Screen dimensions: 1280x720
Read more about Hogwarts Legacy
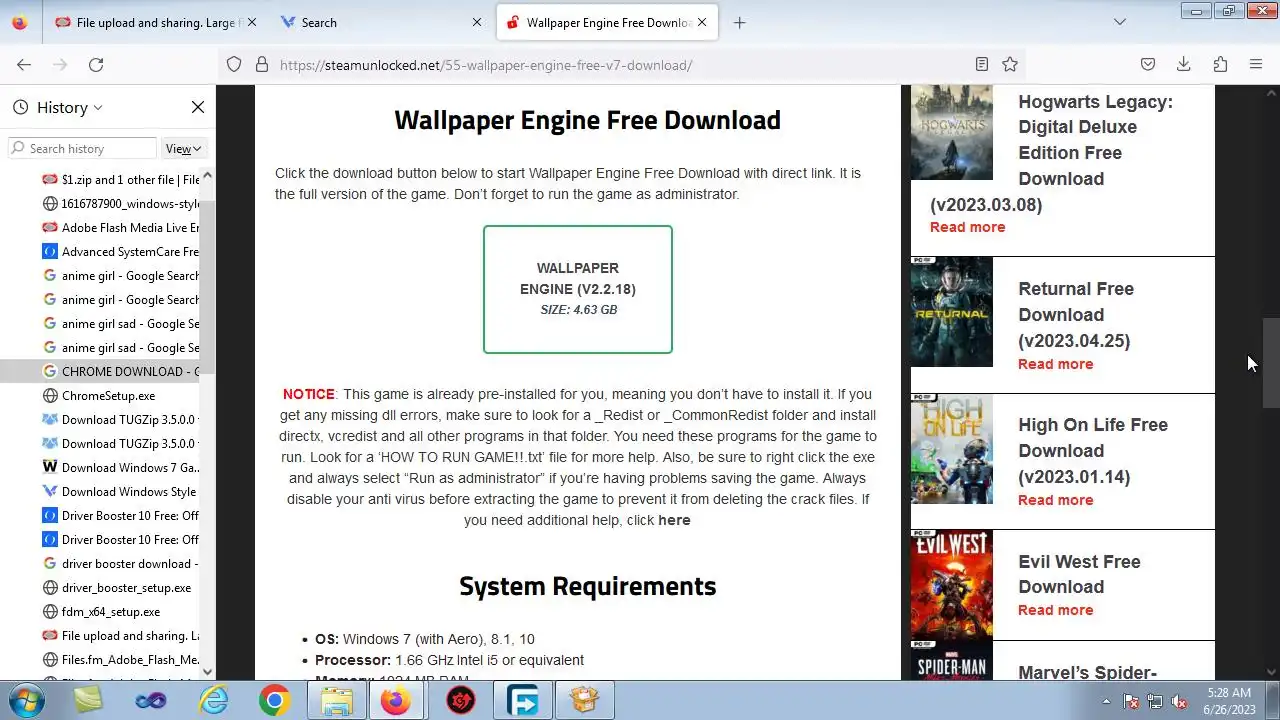(967, 227)
